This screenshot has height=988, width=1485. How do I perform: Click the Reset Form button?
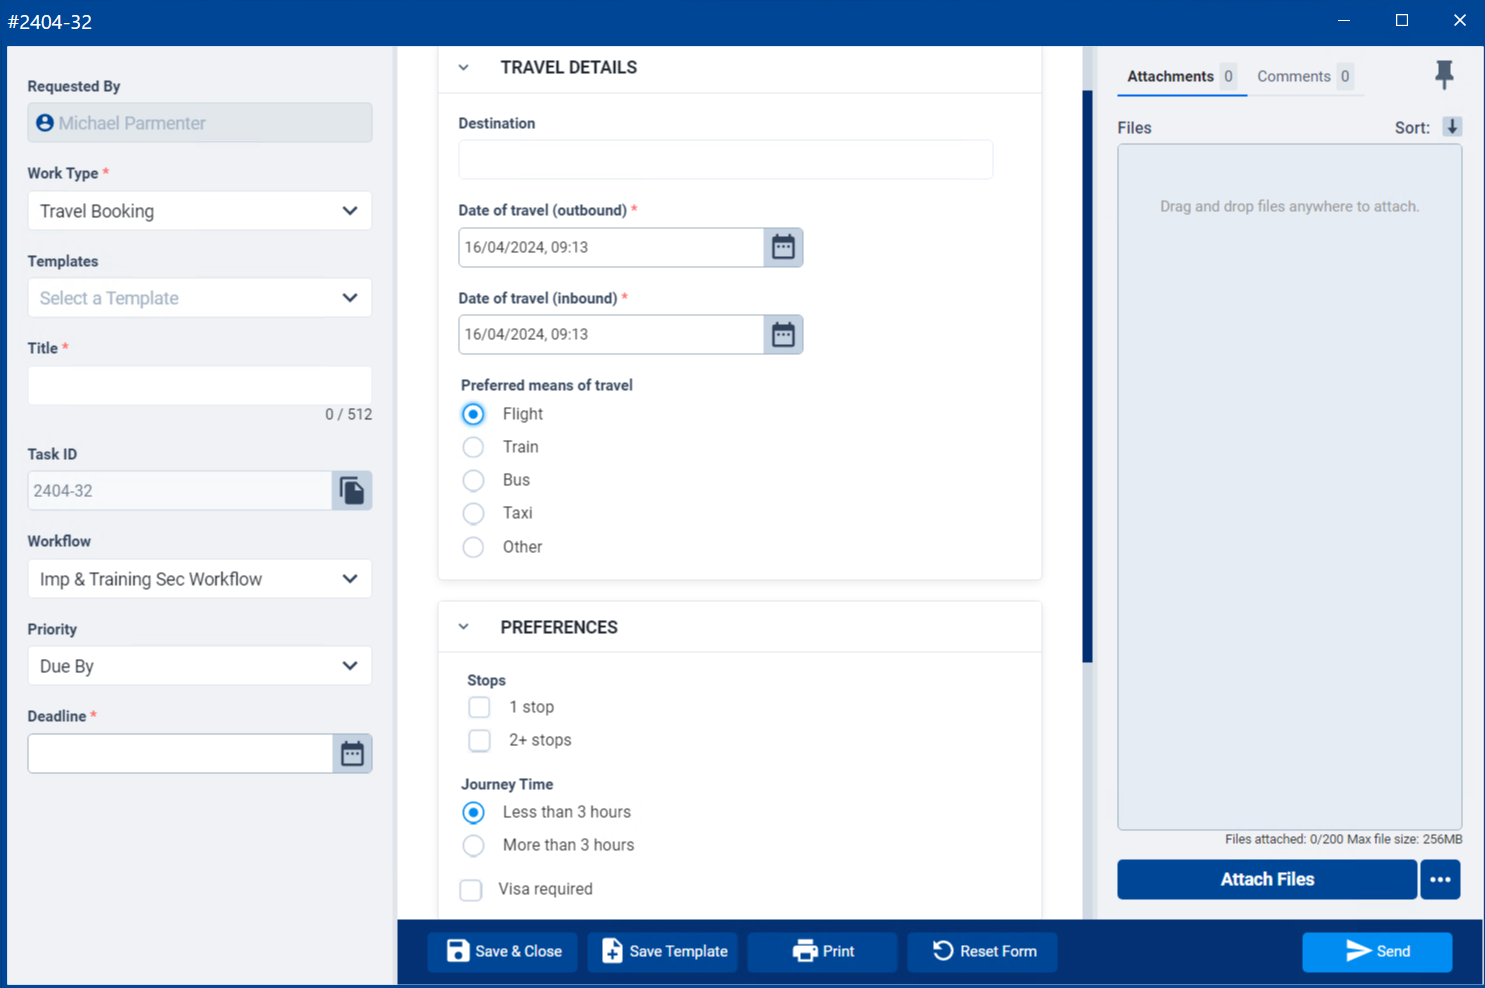click(981, 951)
